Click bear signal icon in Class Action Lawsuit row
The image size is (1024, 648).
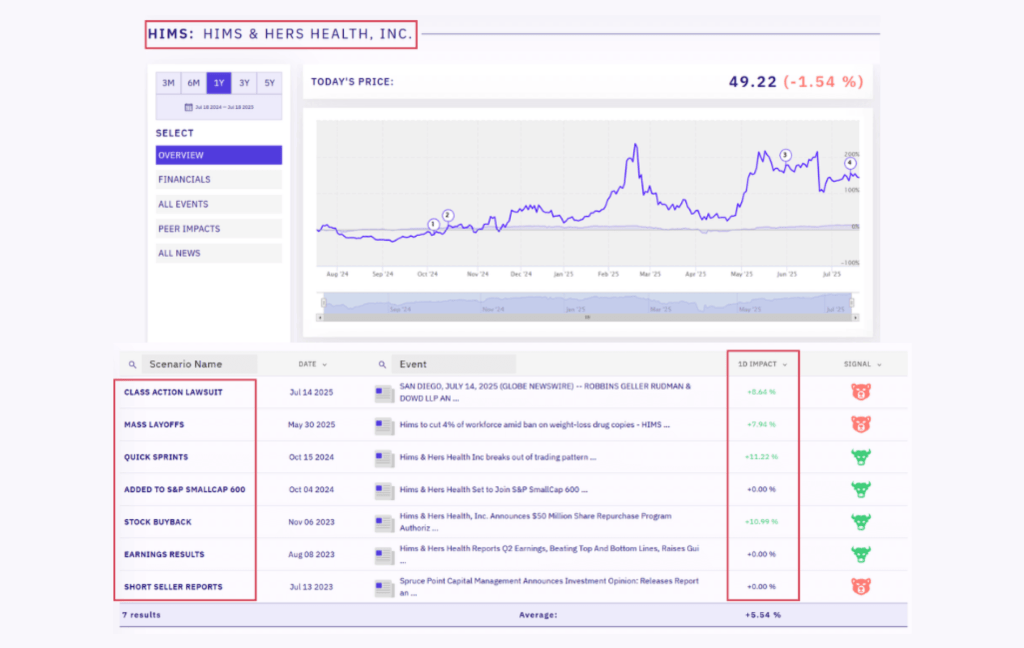coord(861,392)
